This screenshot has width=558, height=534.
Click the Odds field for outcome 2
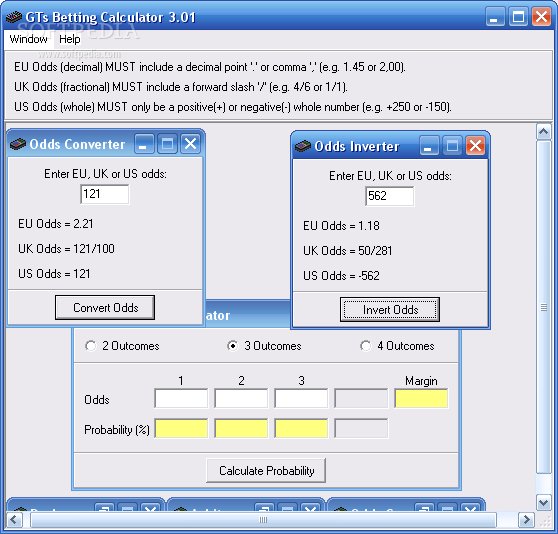[x=241, y=398]
